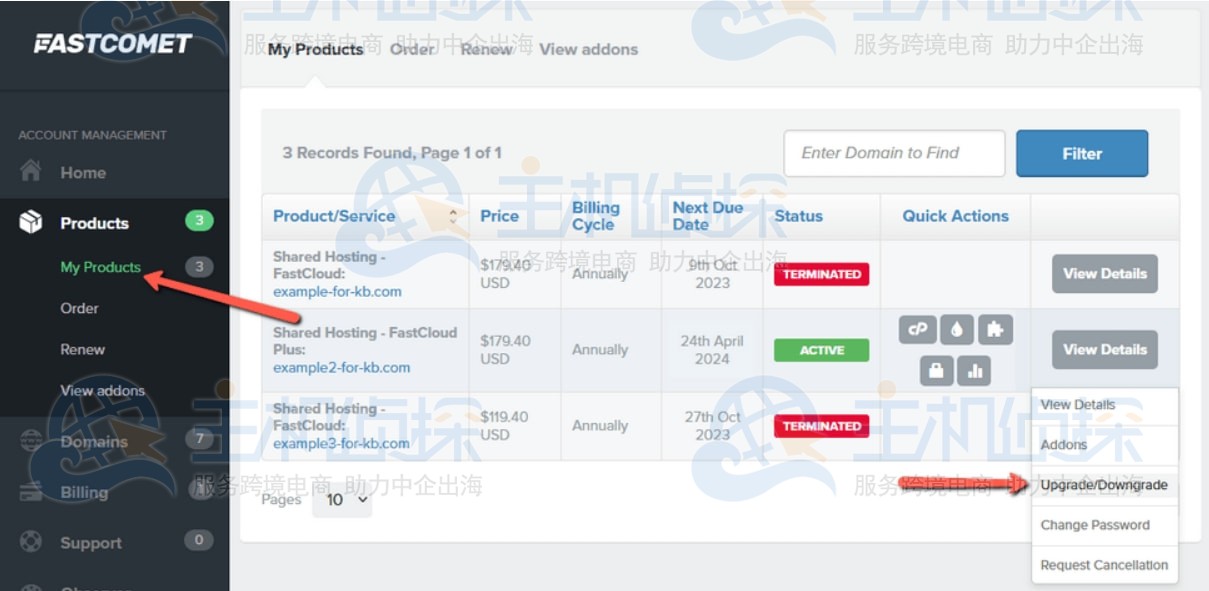Click the Product/Service column header
The width and height of the screenshot is (1209, 591).
tap(334, 216)
